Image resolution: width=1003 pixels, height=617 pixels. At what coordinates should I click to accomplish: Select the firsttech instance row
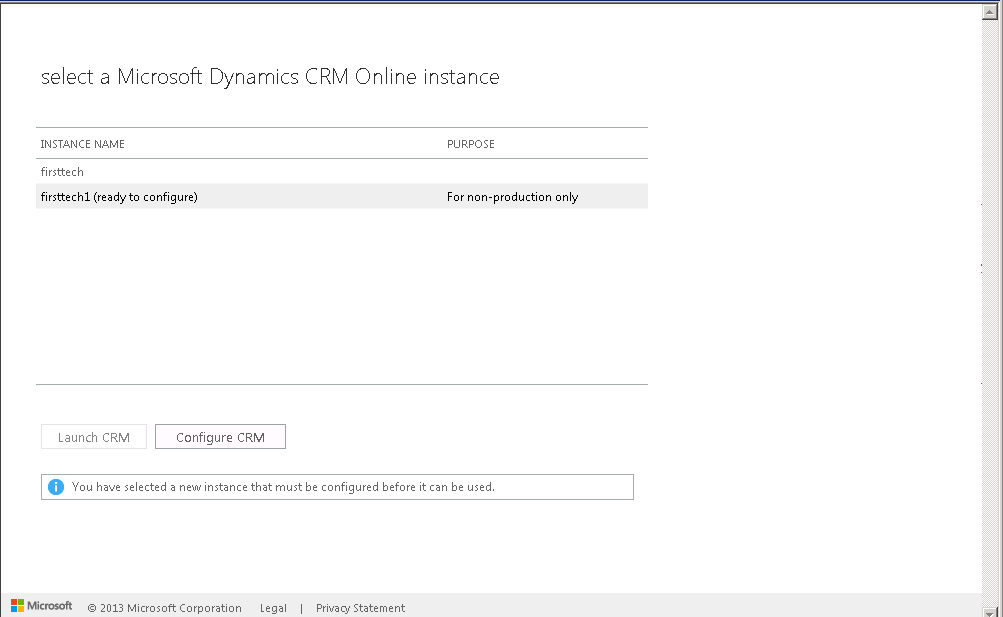click(62, 172)
